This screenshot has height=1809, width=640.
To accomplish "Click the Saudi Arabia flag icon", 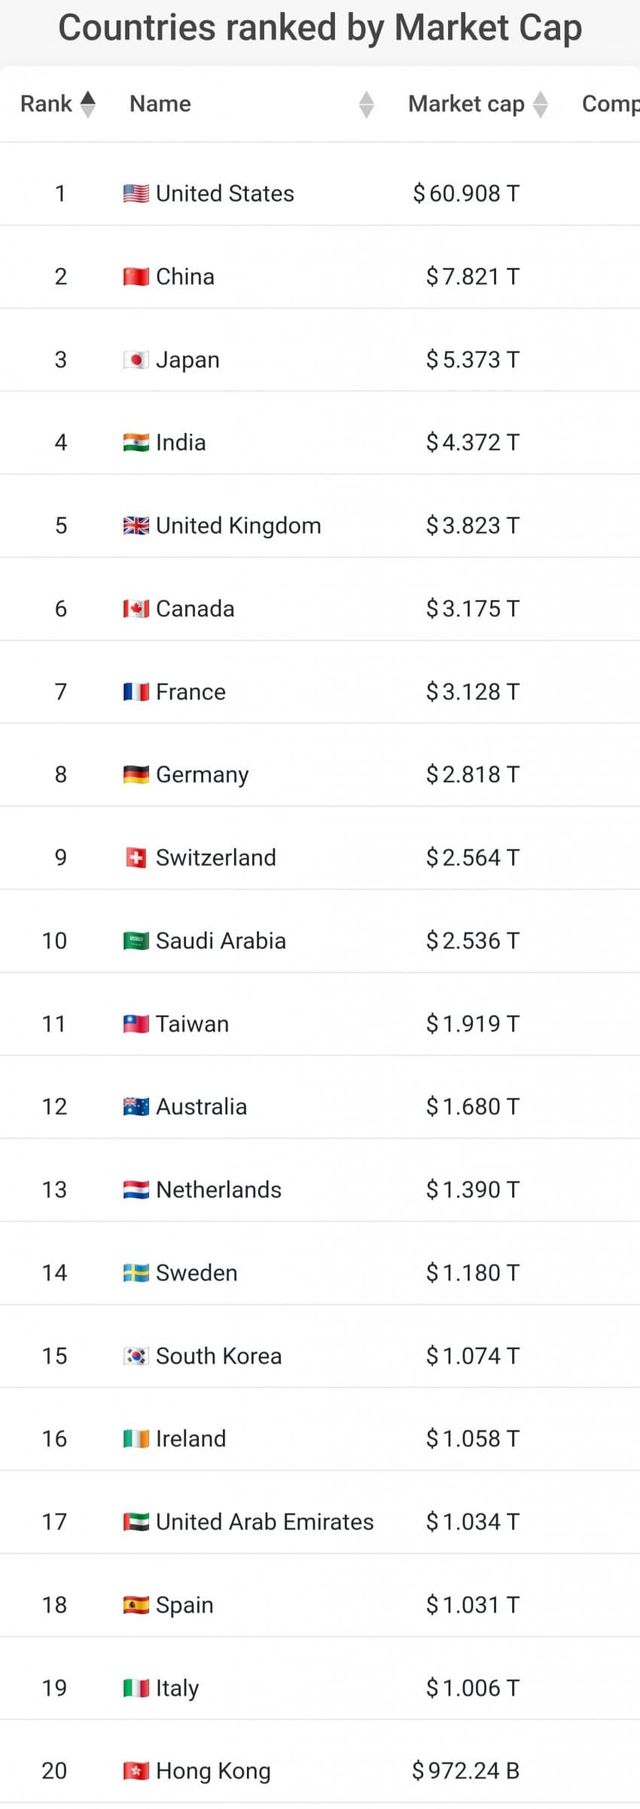I will click(136, 941).
